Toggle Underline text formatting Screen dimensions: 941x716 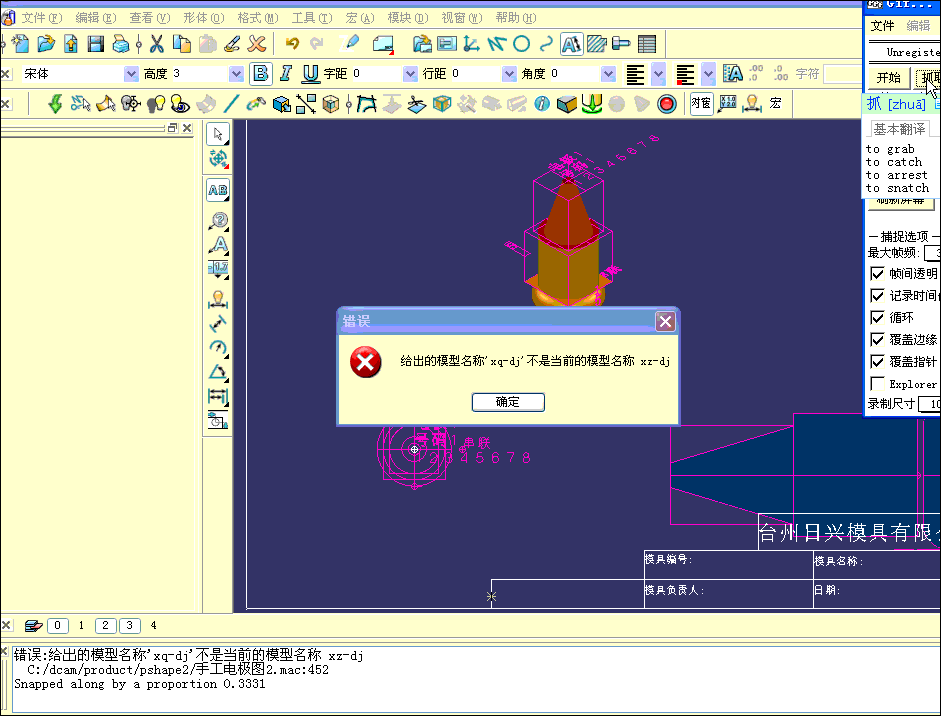(310, 74)
